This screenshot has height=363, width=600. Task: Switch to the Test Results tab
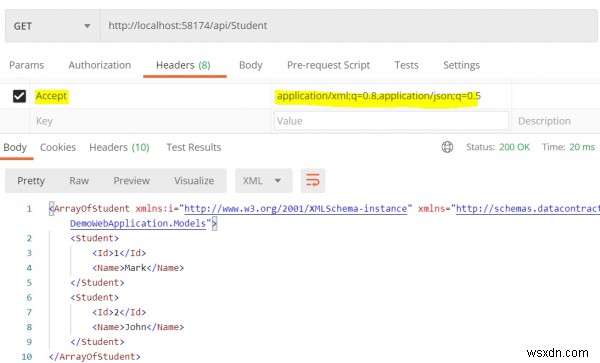194,147
